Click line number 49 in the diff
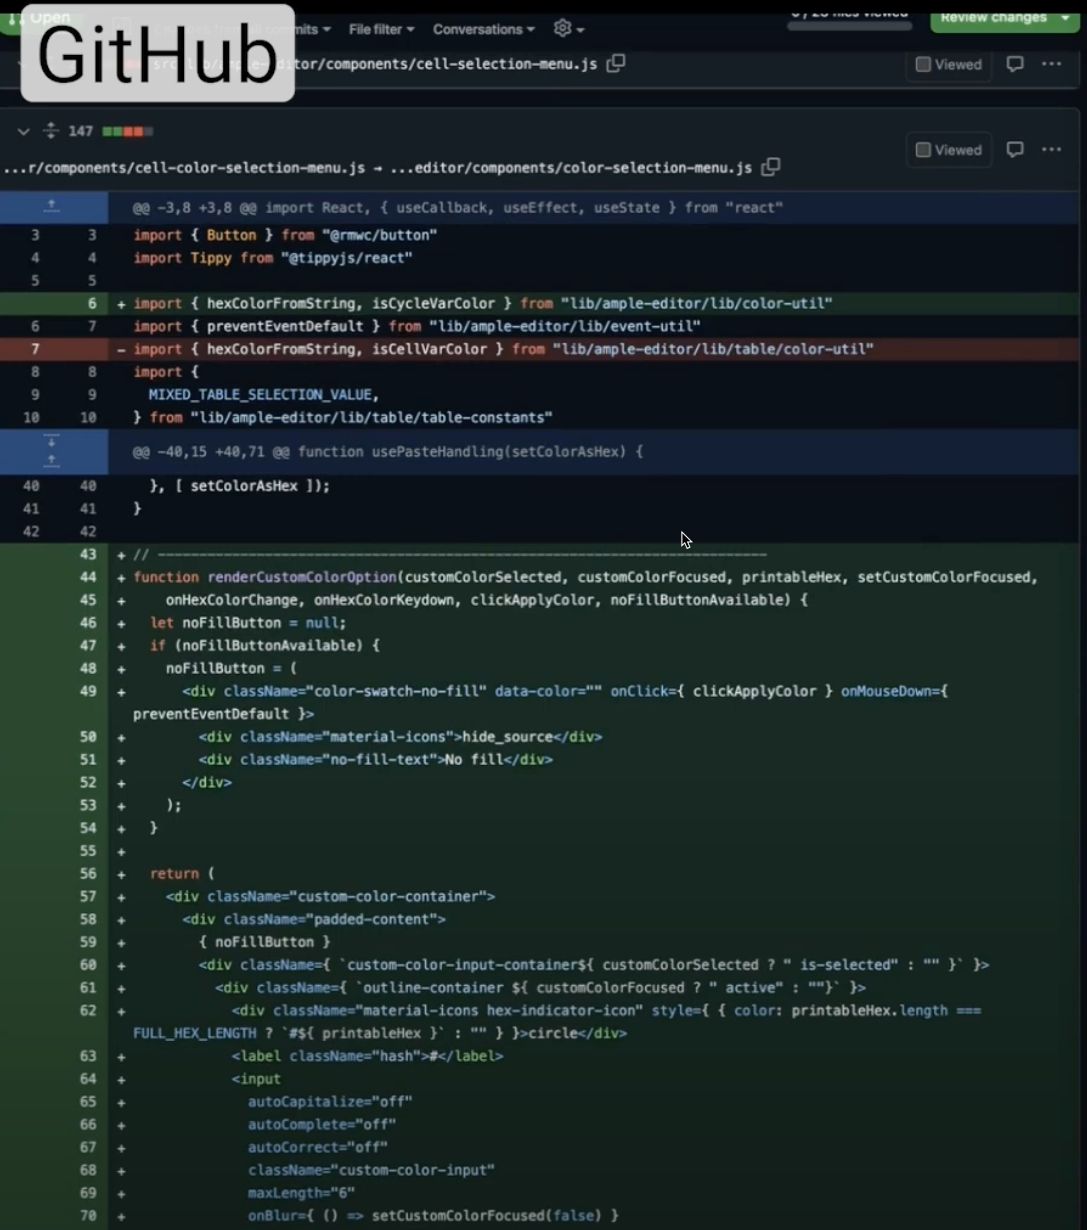Screen dimensions: 1087x1230 [88, 691]
